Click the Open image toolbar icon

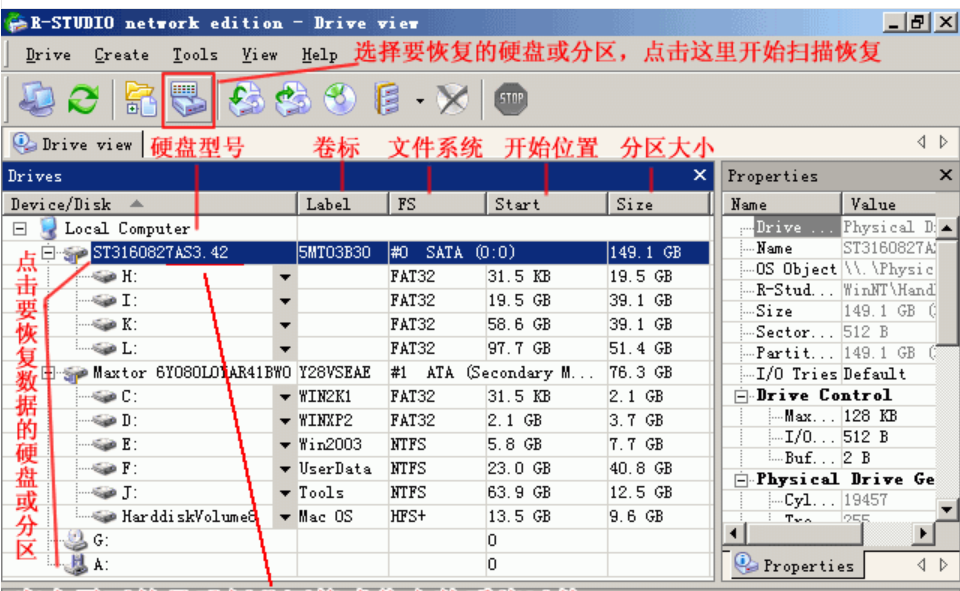pos(246,99)
